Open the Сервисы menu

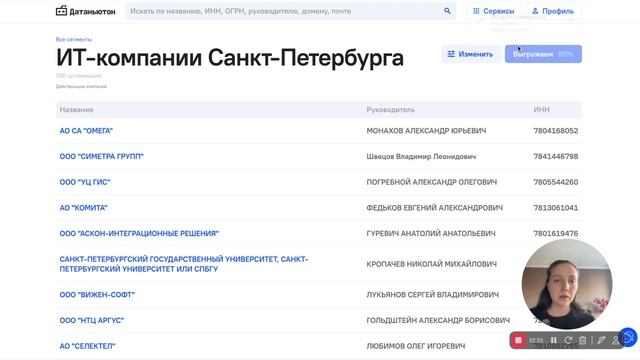[493, 11]
